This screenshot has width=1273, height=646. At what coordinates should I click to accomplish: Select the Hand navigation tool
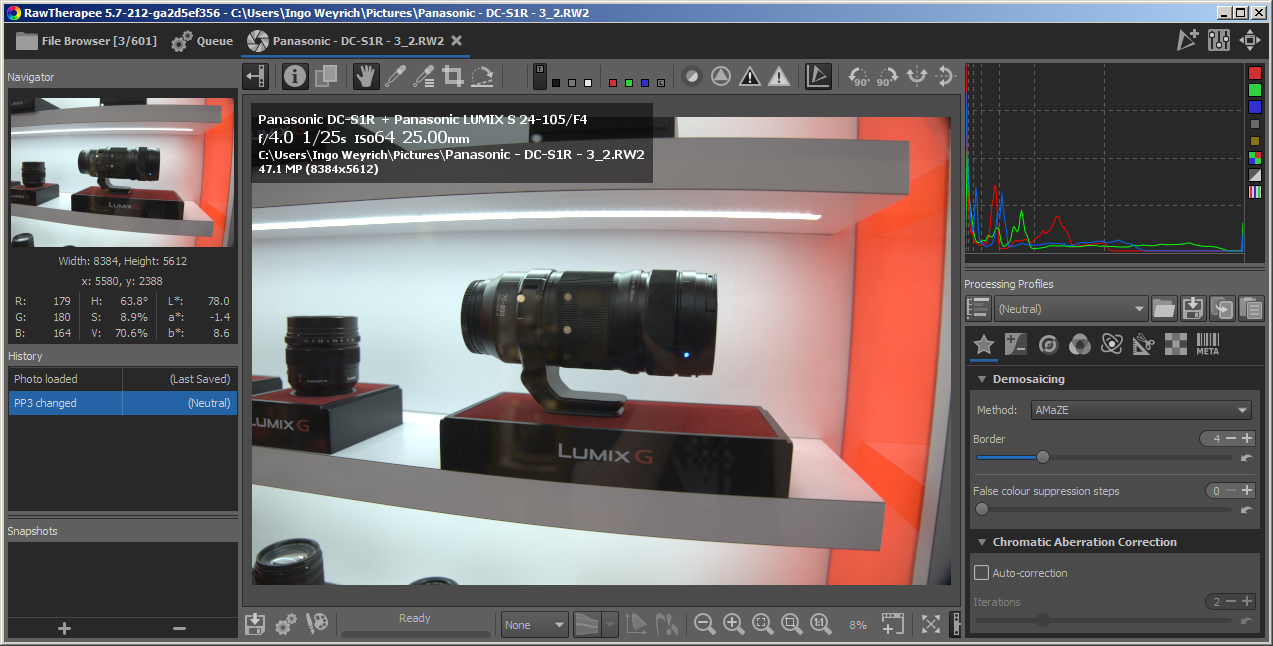tap(366, 76)
